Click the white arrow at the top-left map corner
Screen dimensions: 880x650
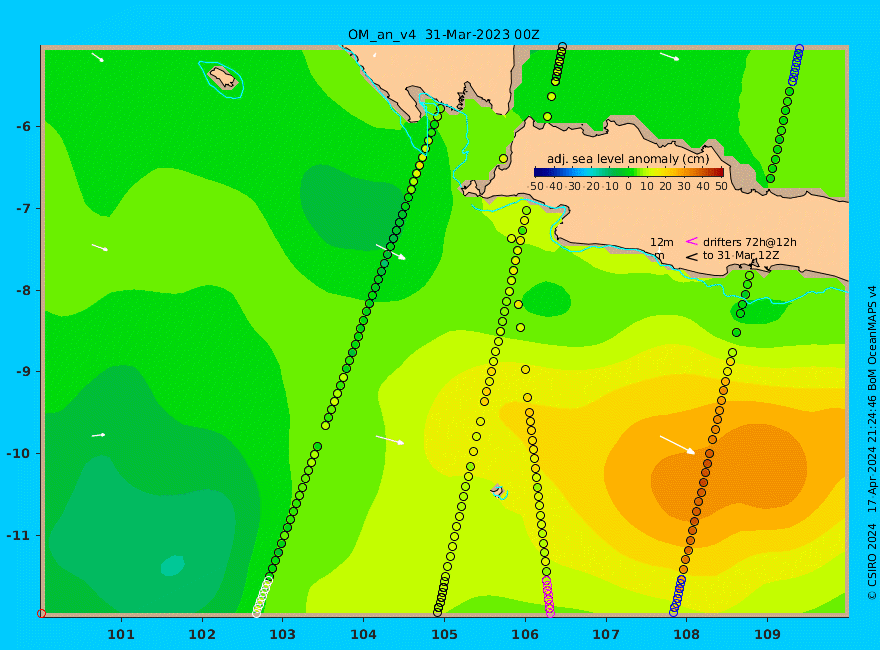(x=98, y=57)
